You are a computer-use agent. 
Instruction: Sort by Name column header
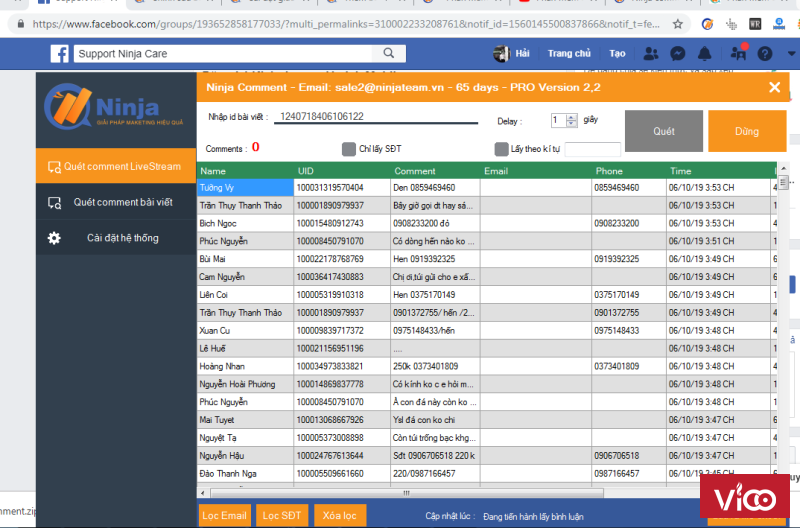click(x=245, y=171)
